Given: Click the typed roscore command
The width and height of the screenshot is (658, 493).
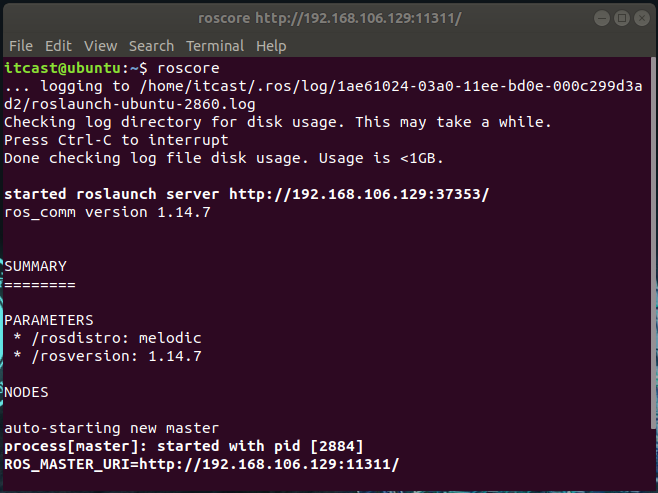Looking at the screenshot, I should (188, 68).
